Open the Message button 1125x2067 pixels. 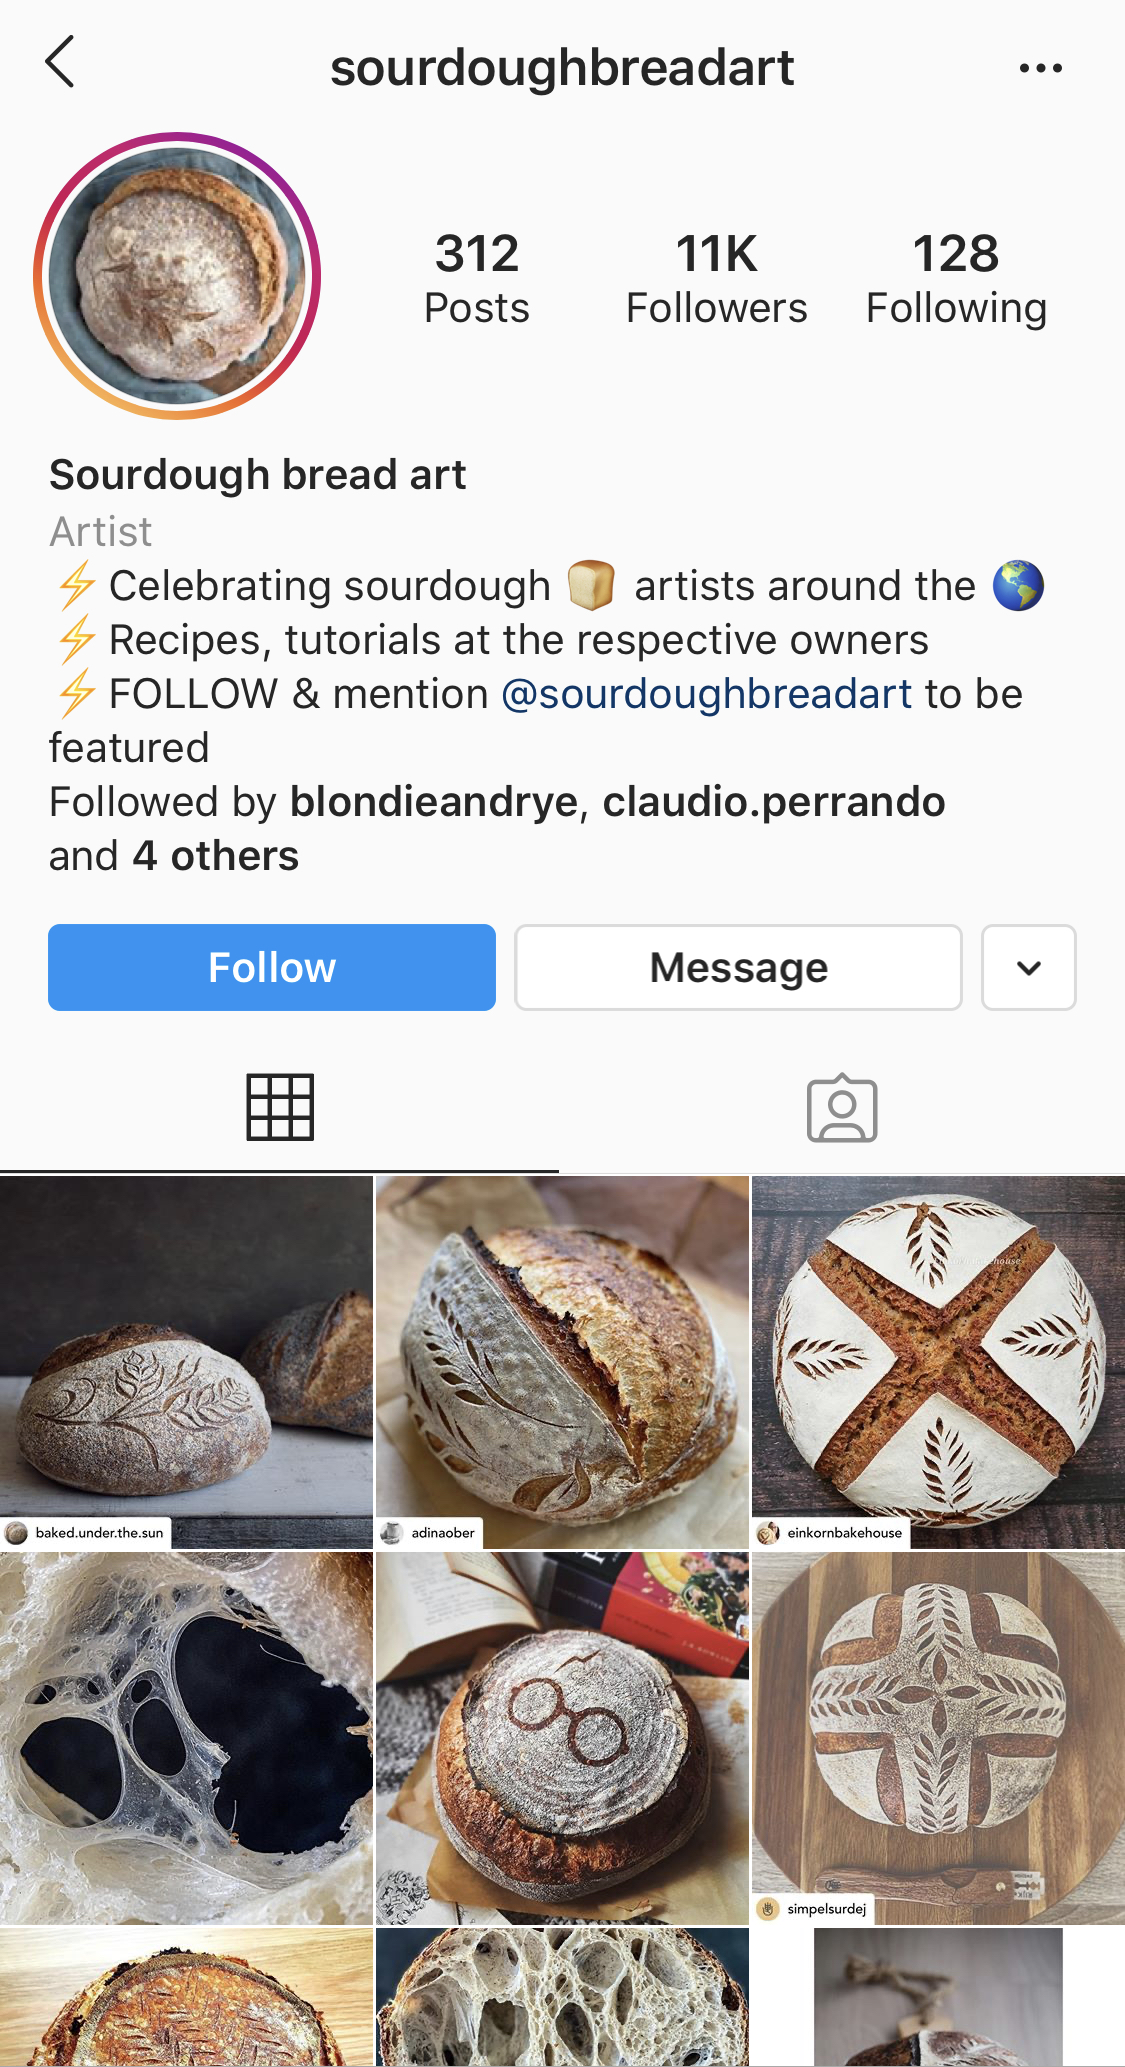coord(738,967)
